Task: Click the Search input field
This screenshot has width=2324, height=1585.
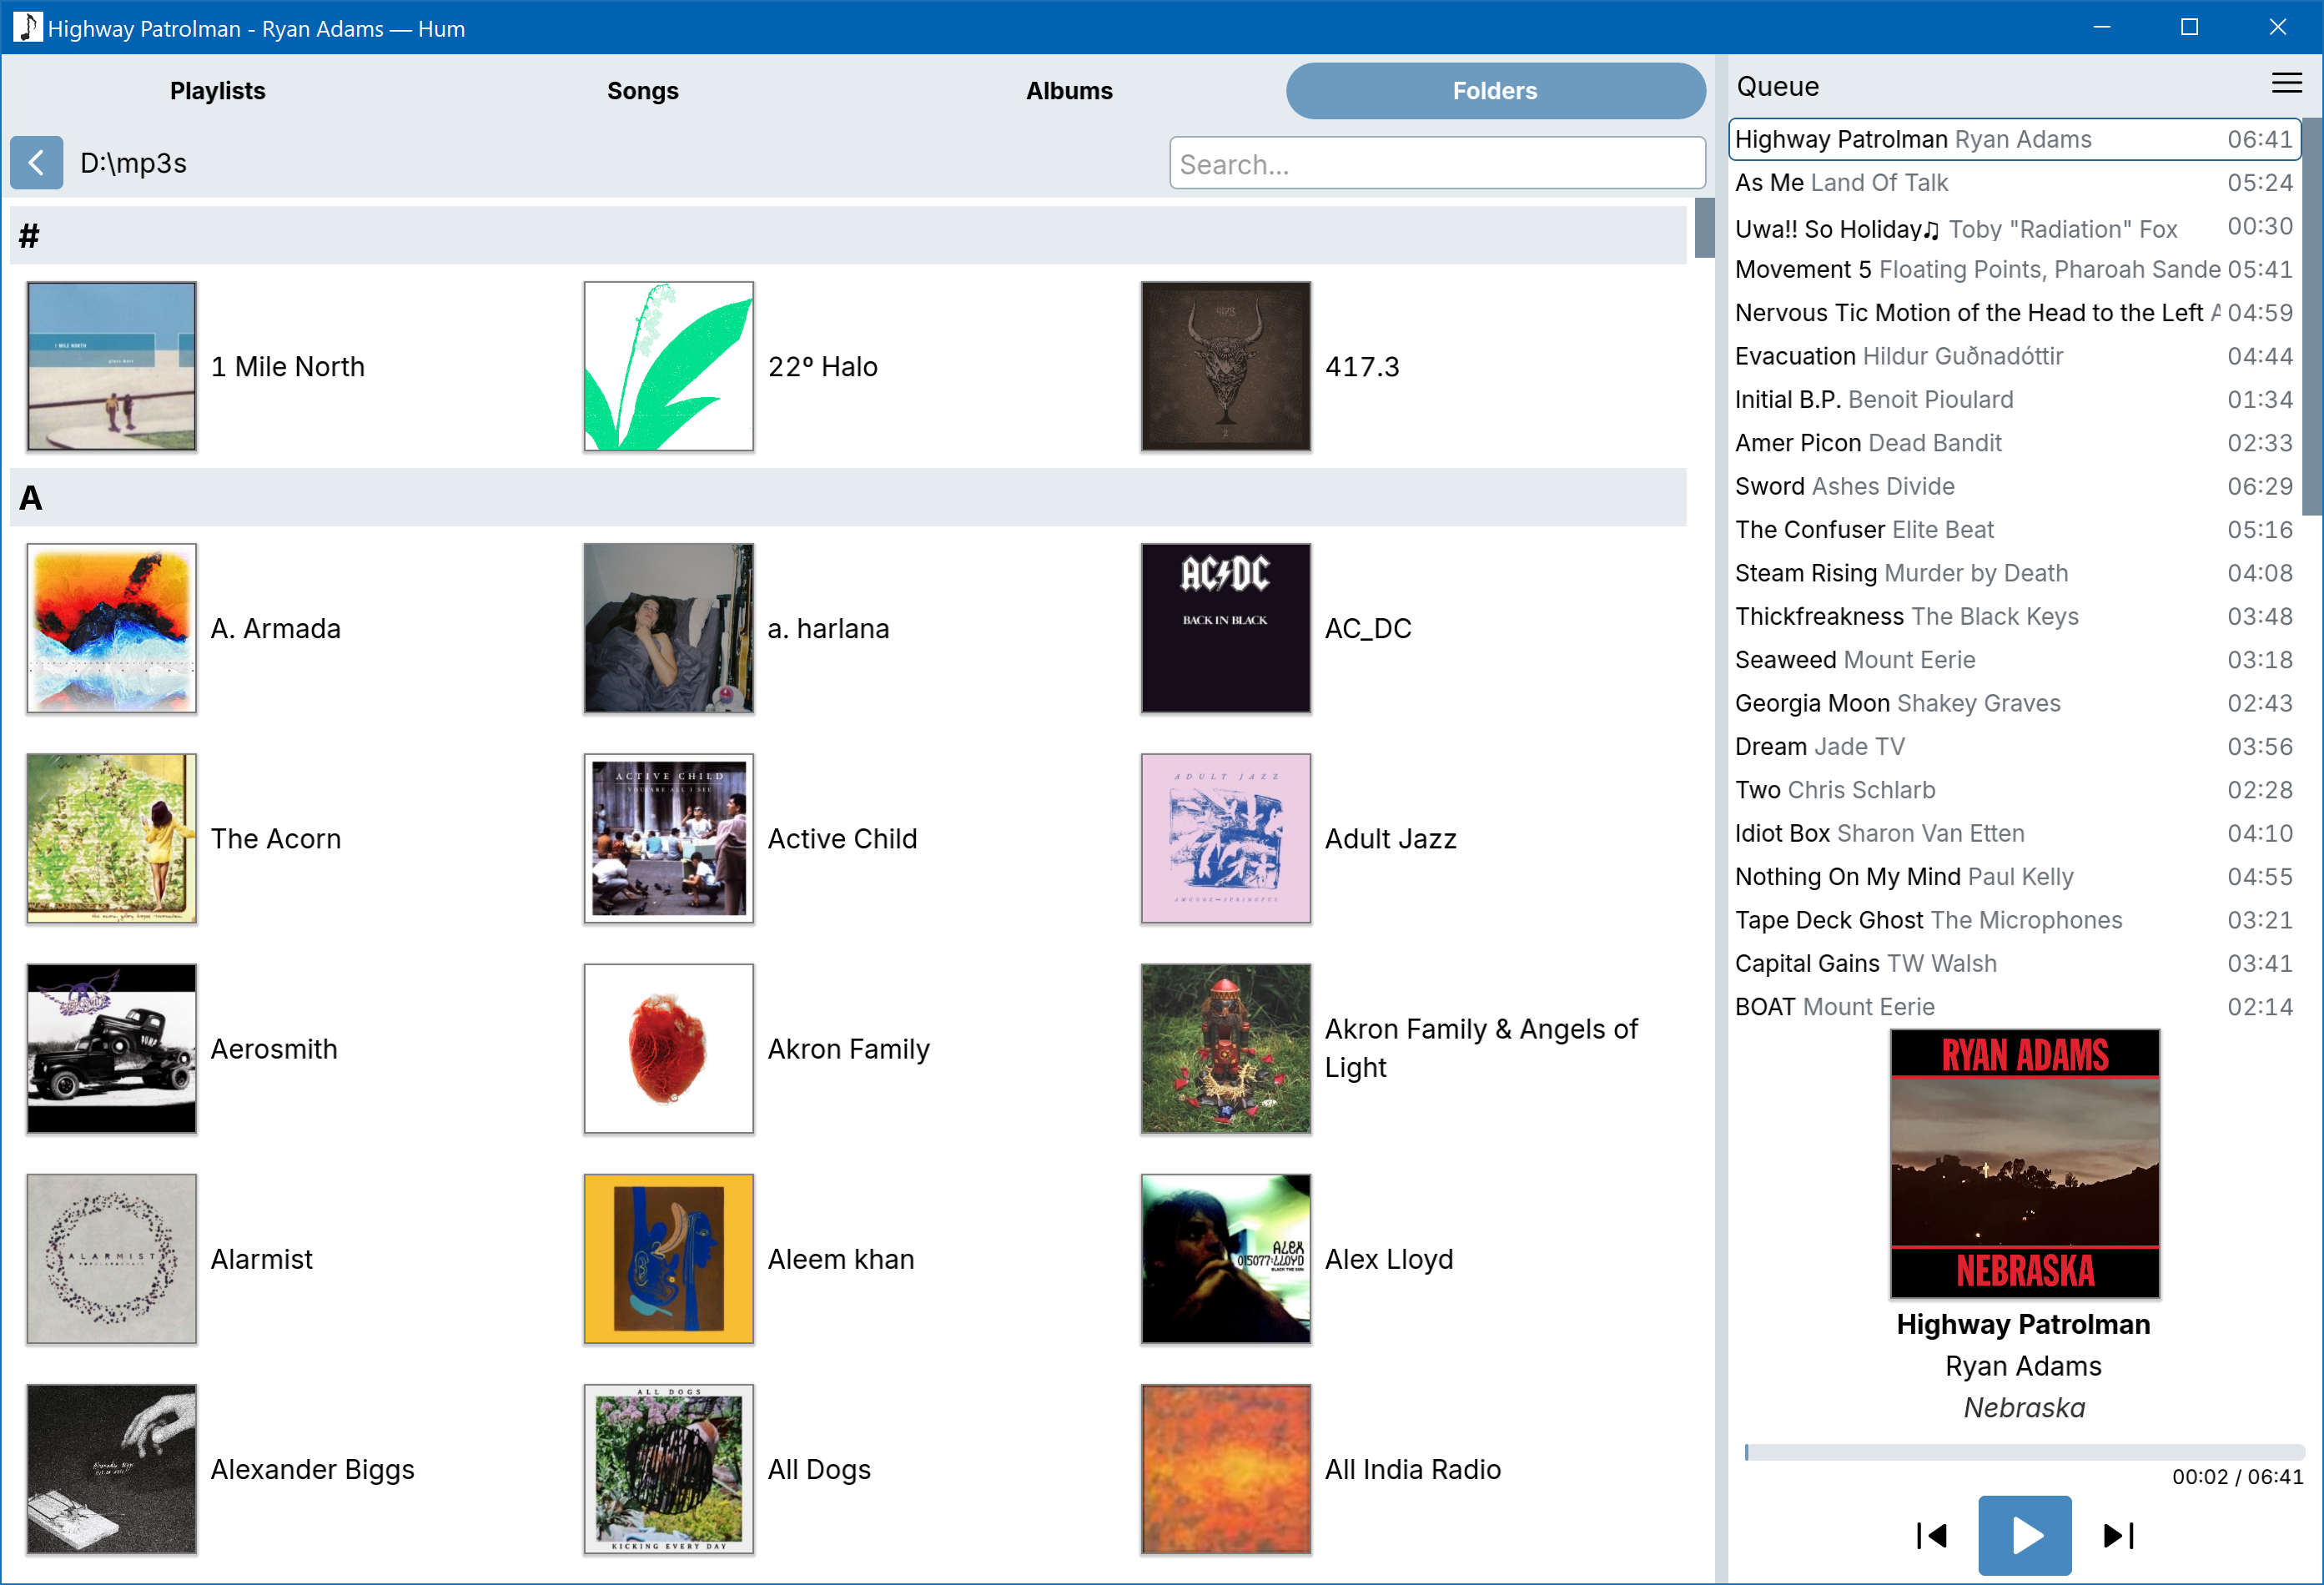Action: (1437, 163)
